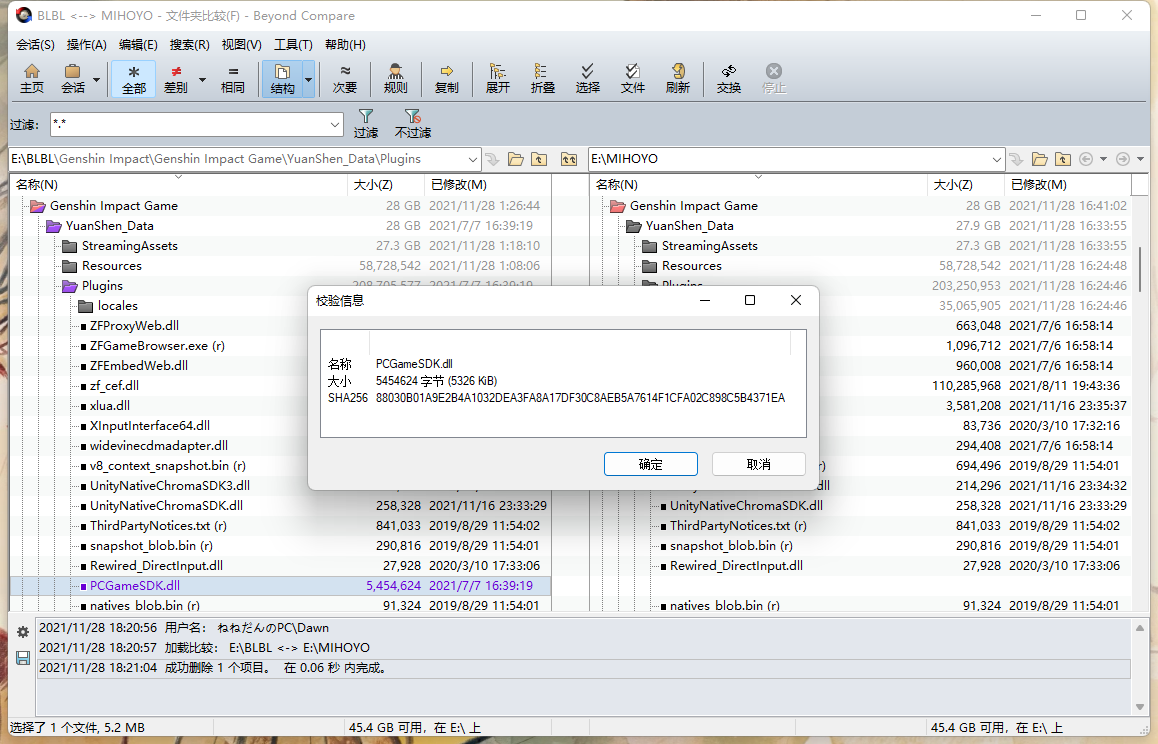The height and width of the screenshot is (744, 1158).
Task: Expand right Resources folder
Action: pyautogui.click(x=650, y=266)
